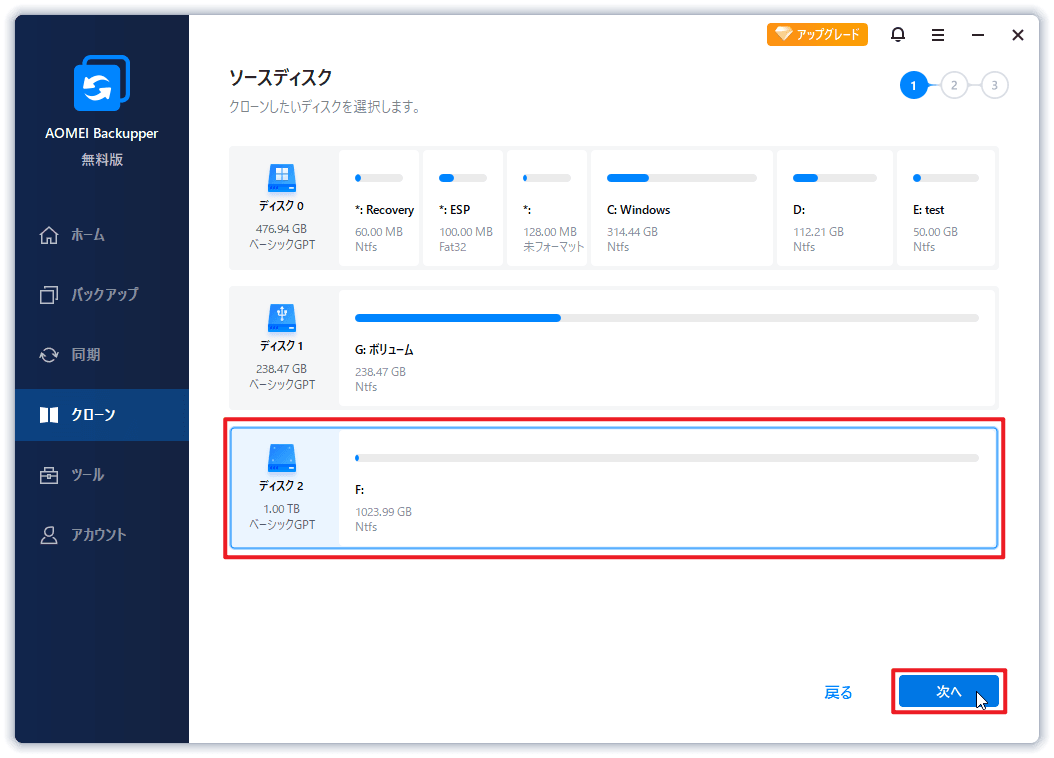This screenshot has width=1054, height=758.
Task: Click the step 2 indicator circle
Action: click(954, 86)
